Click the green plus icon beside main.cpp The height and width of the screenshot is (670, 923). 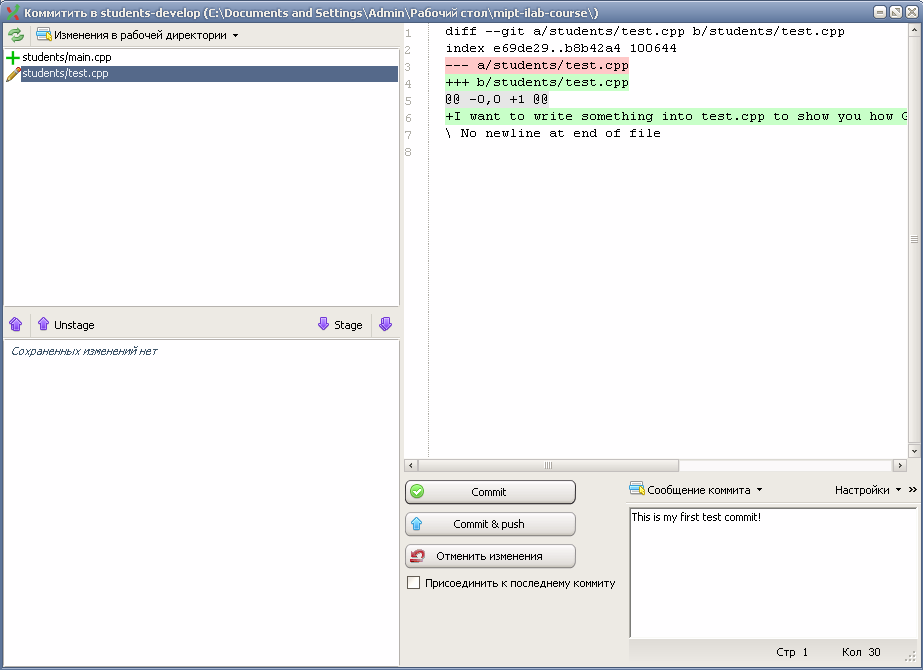tap(13, 58)
